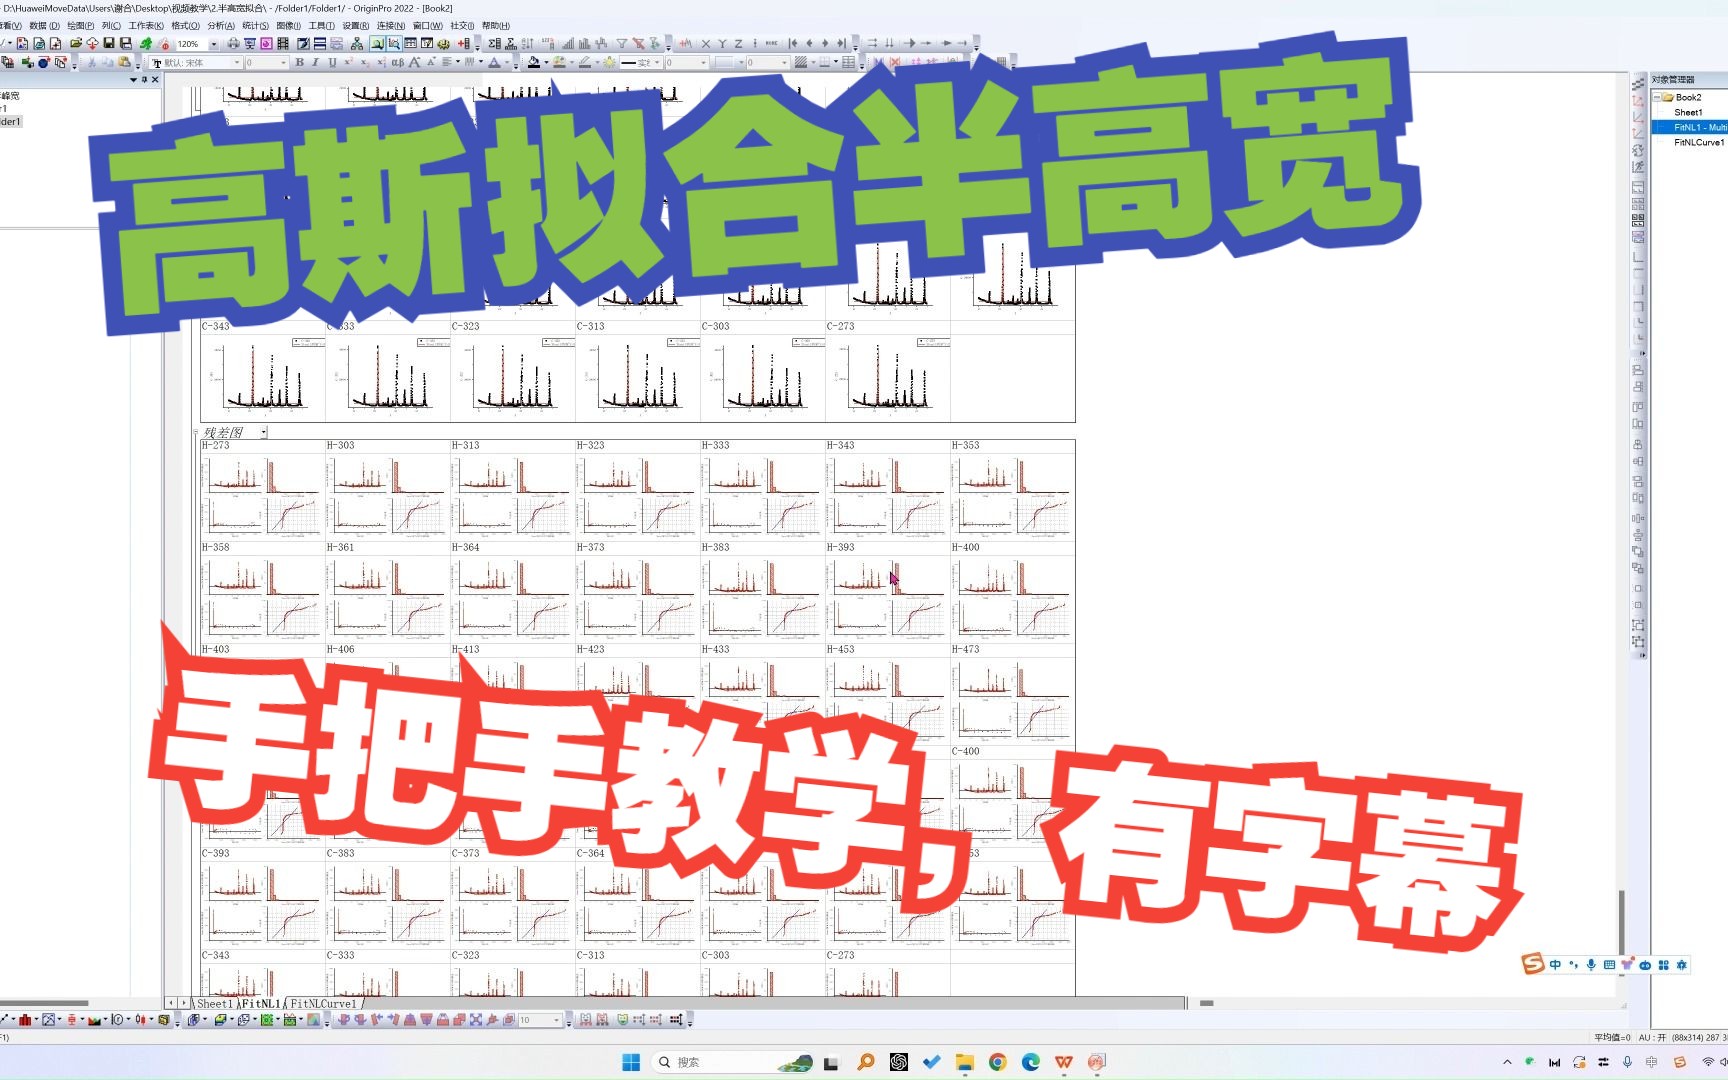
Task: Click the Print icon in toolbar
Action: tap(233, 43)
